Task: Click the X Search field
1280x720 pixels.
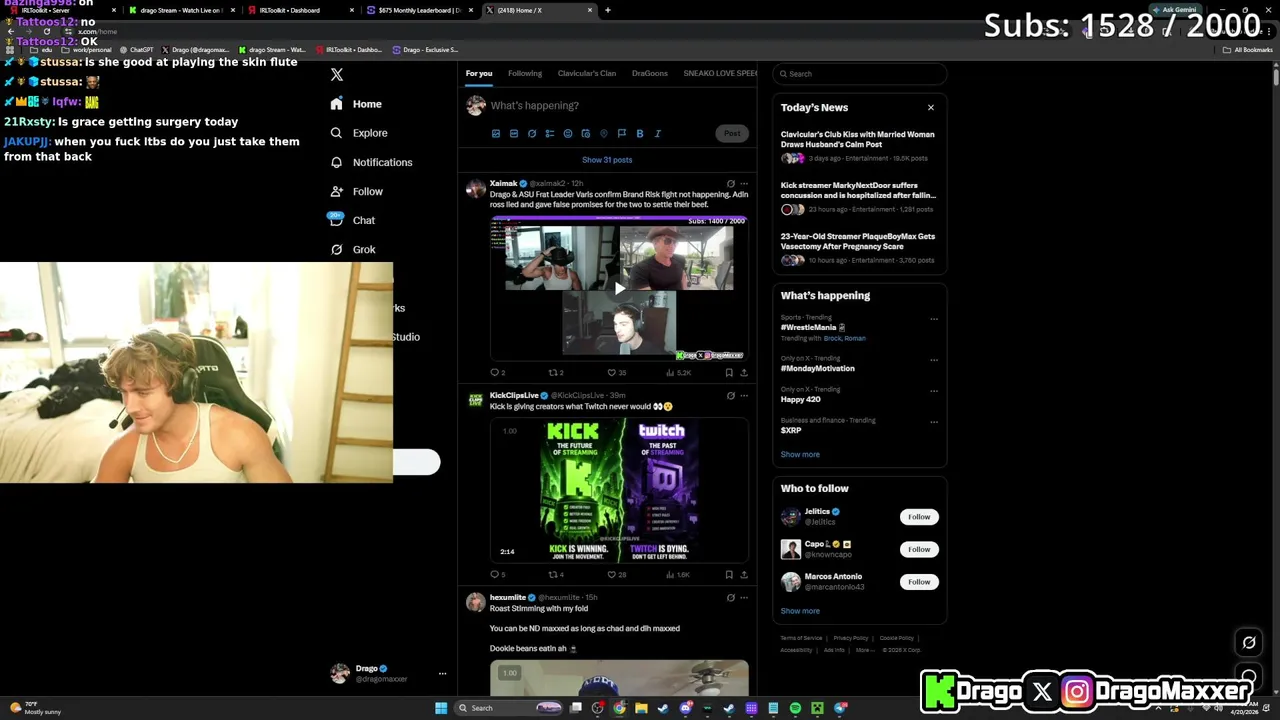Action: [860, 74]
